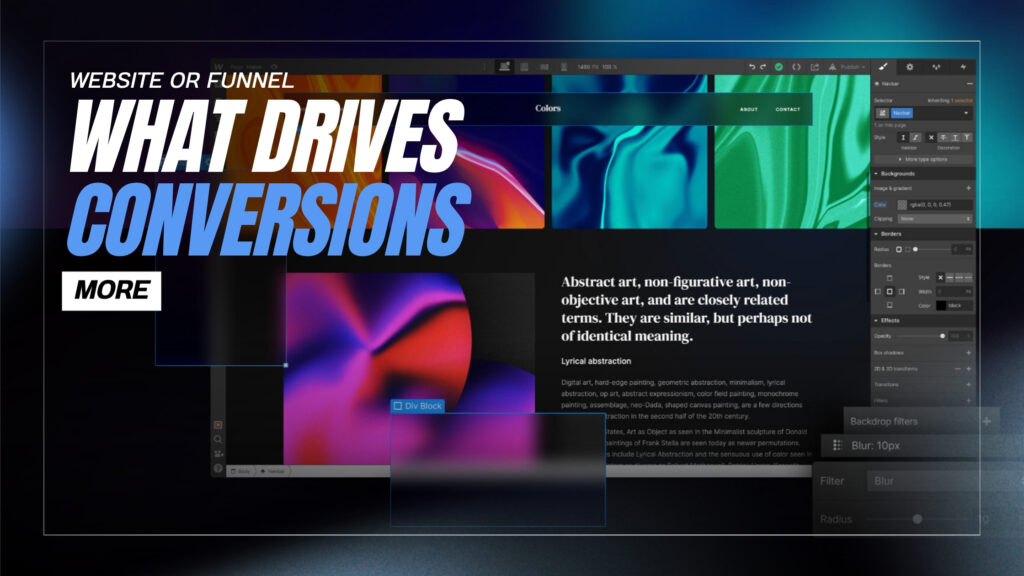Image resolution: width=1024 pixels, height=576 pixels.
Task: Switch to the Element Settings gear tab
Action: [909, 67]
